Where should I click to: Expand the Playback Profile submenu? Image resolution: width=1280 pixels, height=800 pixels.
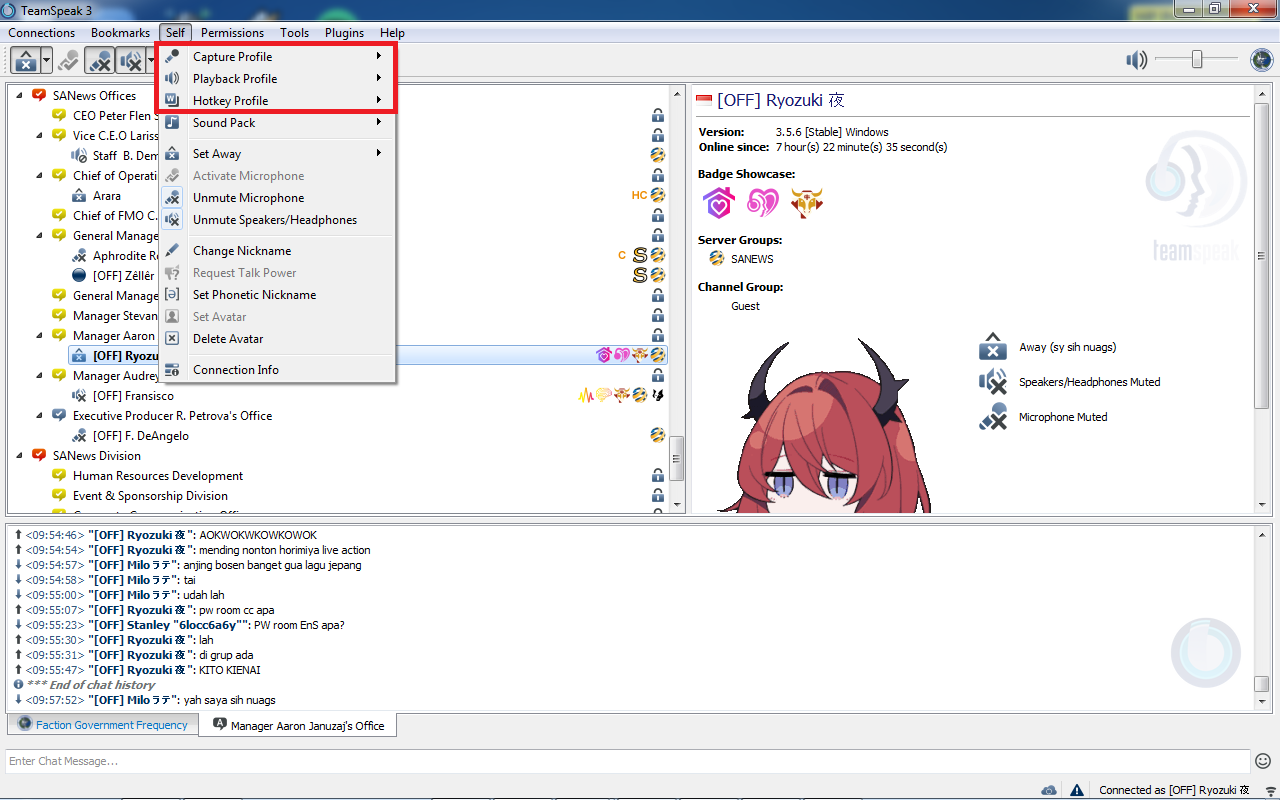(276, 79)
